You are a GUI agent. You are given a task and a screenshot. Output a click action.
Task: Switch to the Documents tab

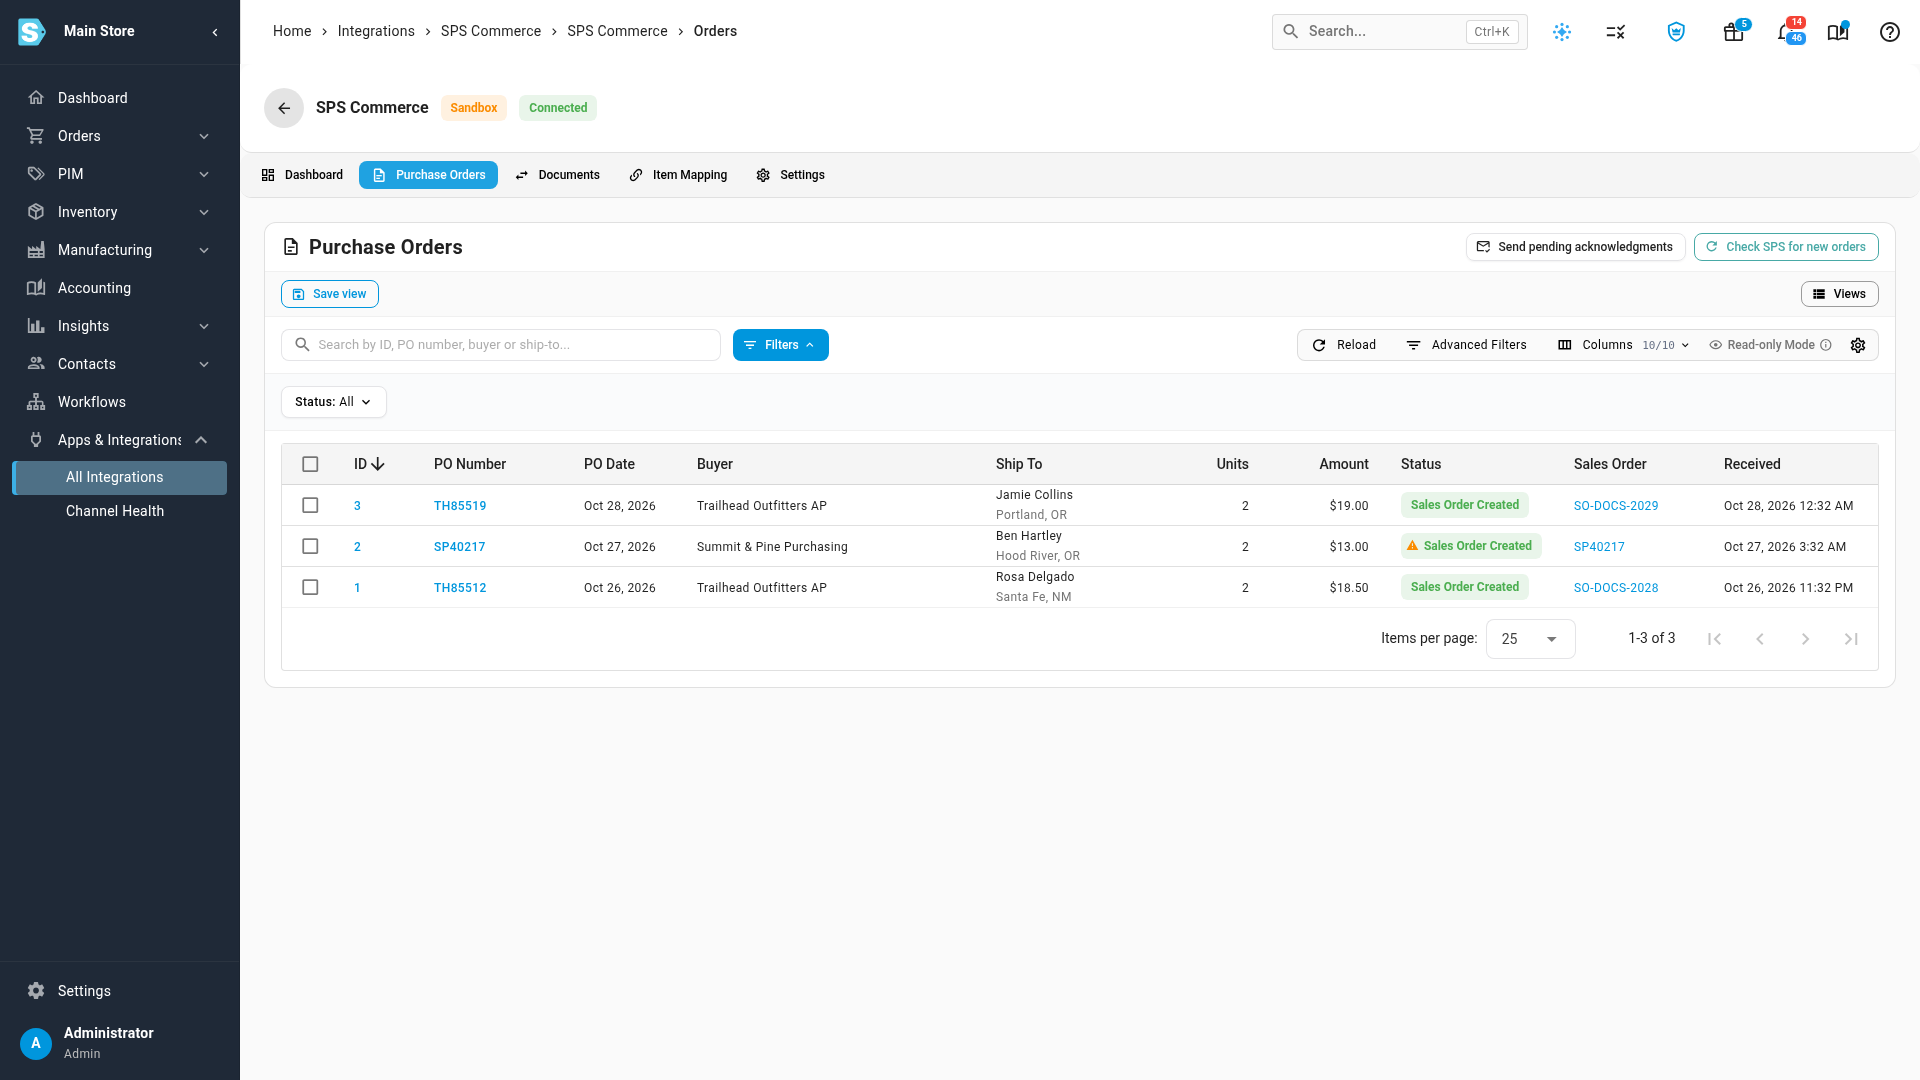(x=557, y=175)
